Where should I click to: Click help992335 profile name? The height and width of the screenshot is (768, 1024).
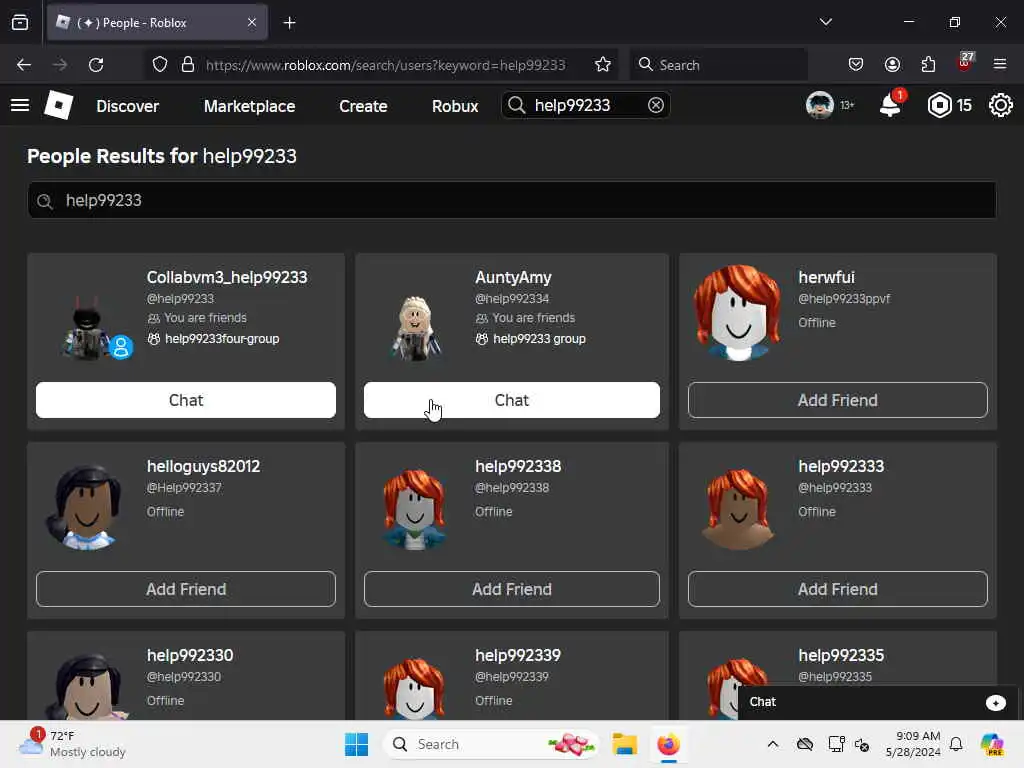coord(841,656)
